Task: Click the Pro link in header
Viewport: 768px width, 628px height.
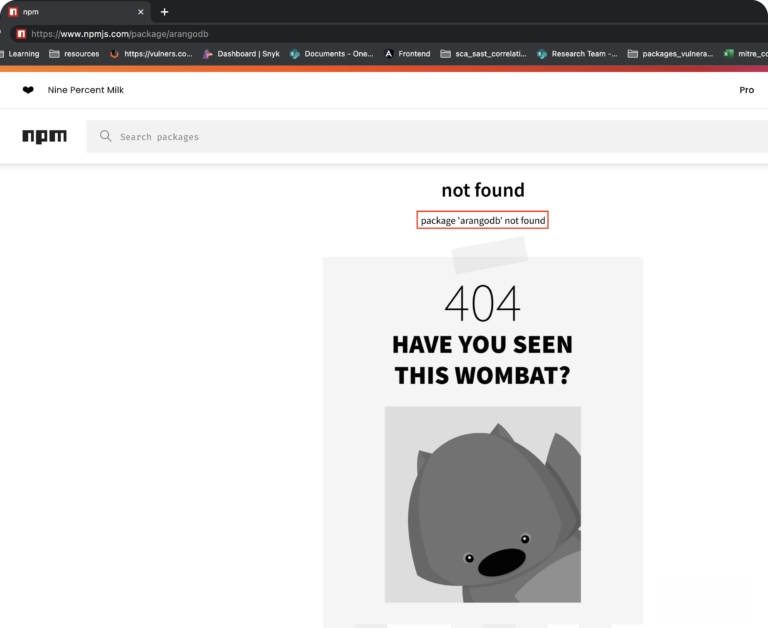Action: [x=746, y=90]
